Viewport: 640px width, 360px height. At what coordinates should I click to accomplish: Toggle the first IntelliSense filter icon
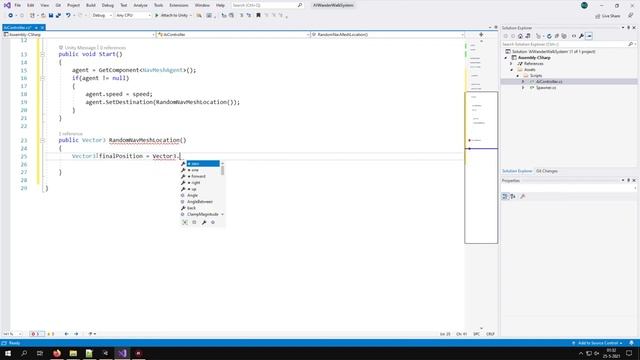click(185, 222)
